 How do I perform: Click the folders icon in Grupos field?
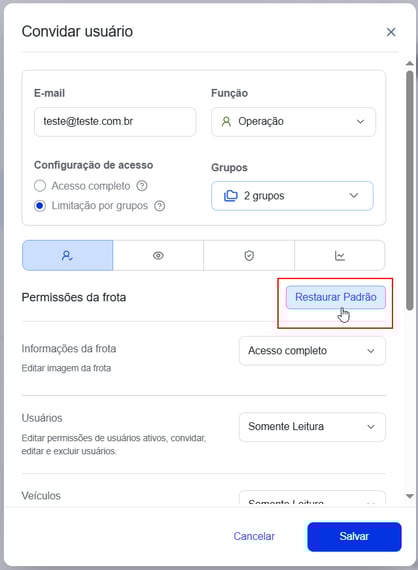click(x=230, y=196)
